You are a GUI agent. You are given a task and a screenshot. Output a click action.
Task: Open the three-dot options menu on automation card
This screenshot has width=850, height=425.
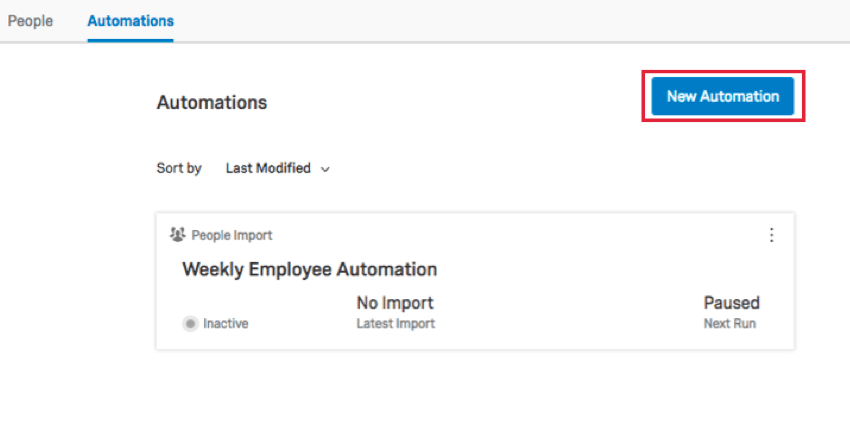(x=771, y=235)
